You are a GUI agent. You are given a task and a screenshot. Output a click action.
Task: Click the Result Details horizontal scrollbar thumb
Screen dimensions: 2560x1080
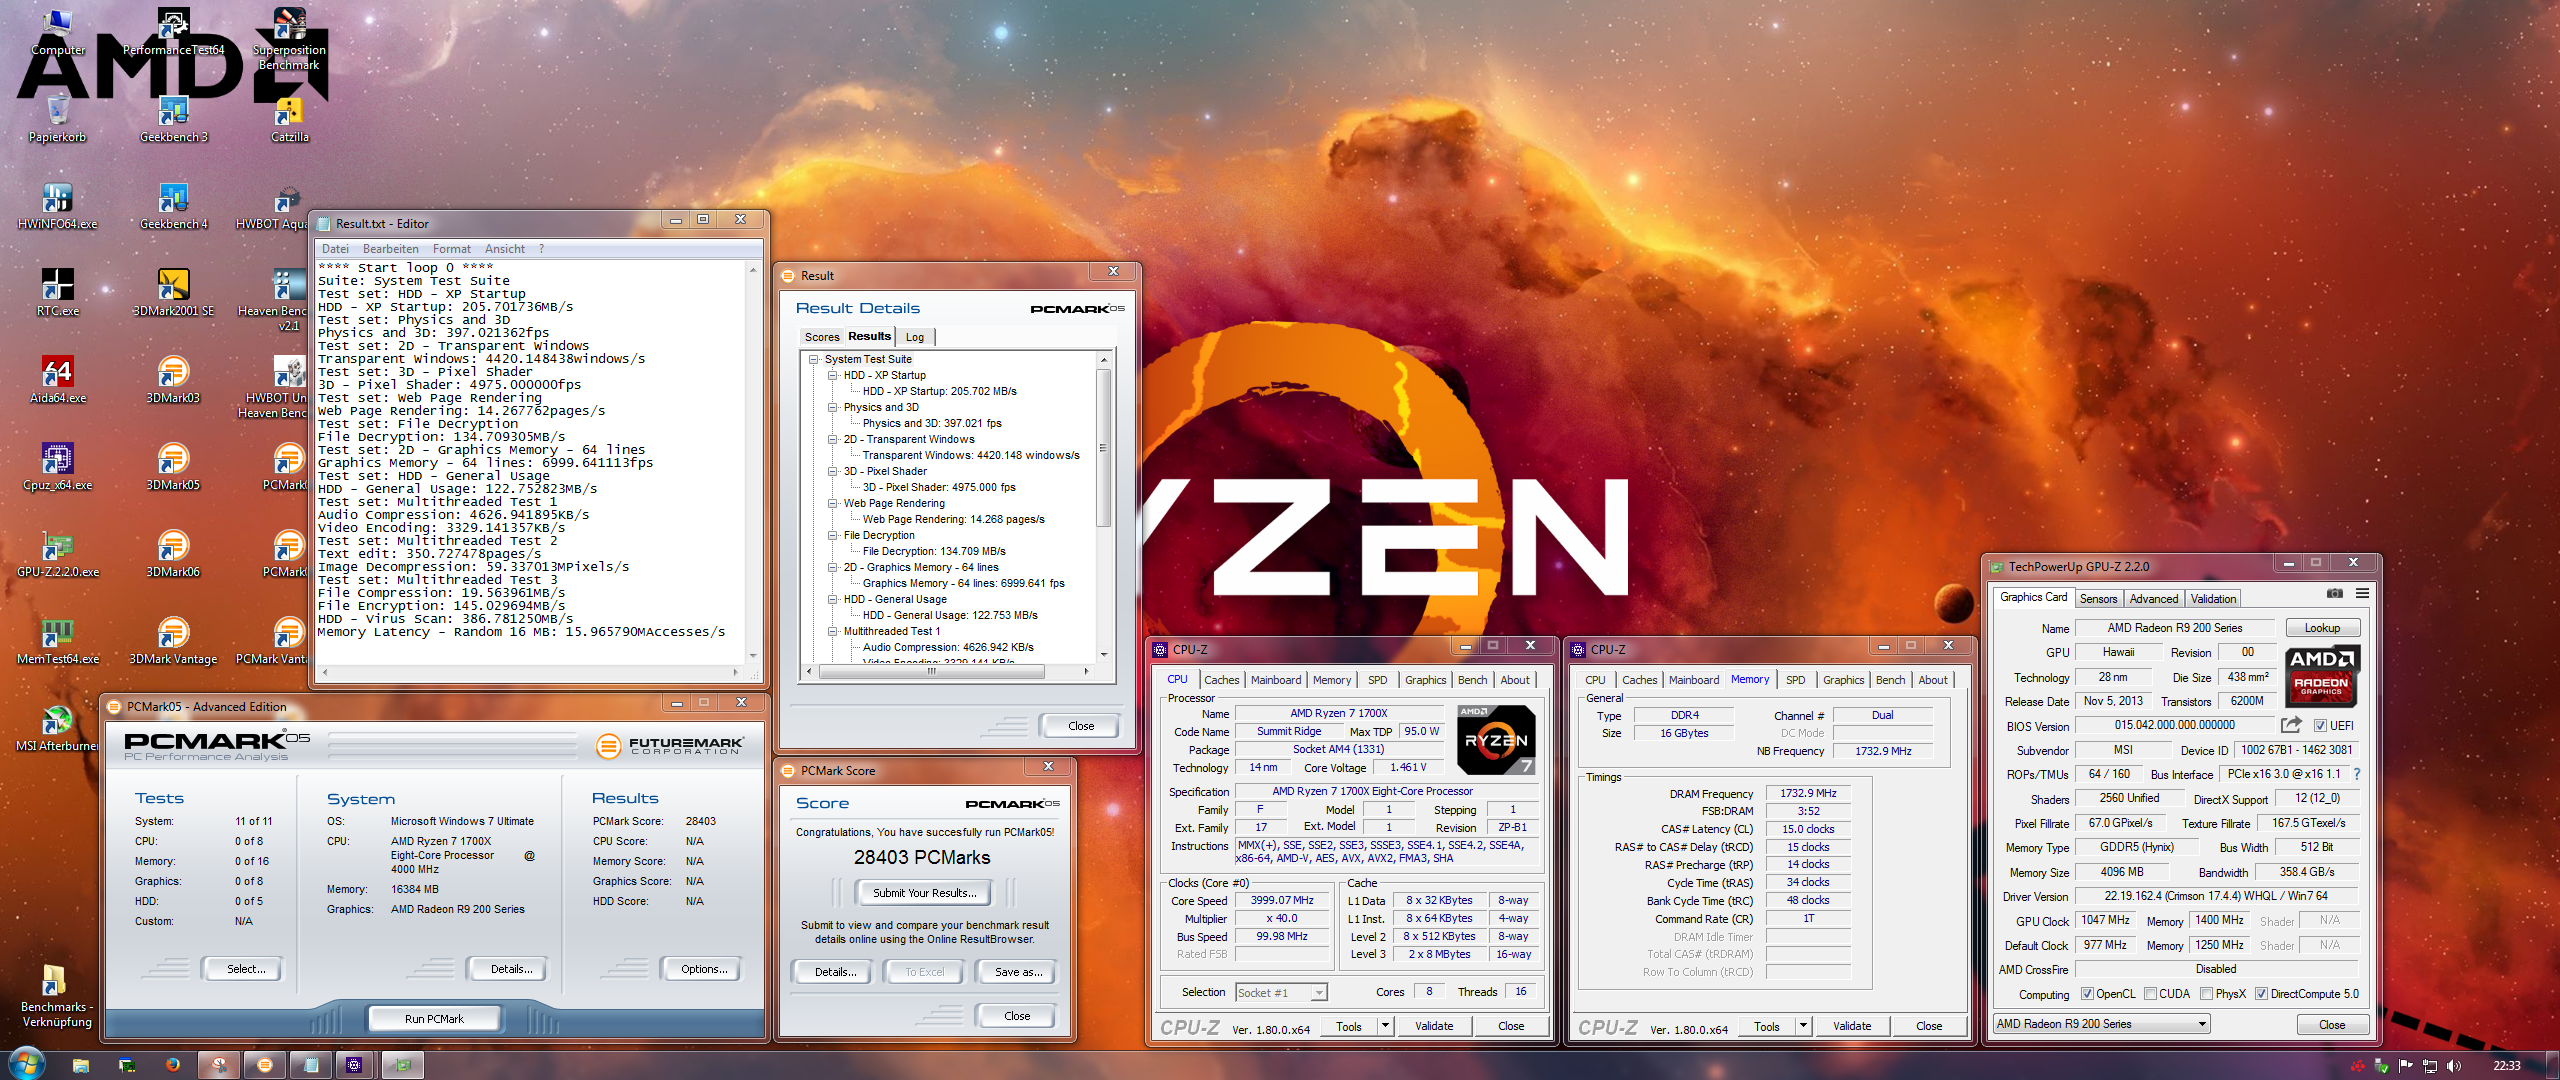pos(931,672)
